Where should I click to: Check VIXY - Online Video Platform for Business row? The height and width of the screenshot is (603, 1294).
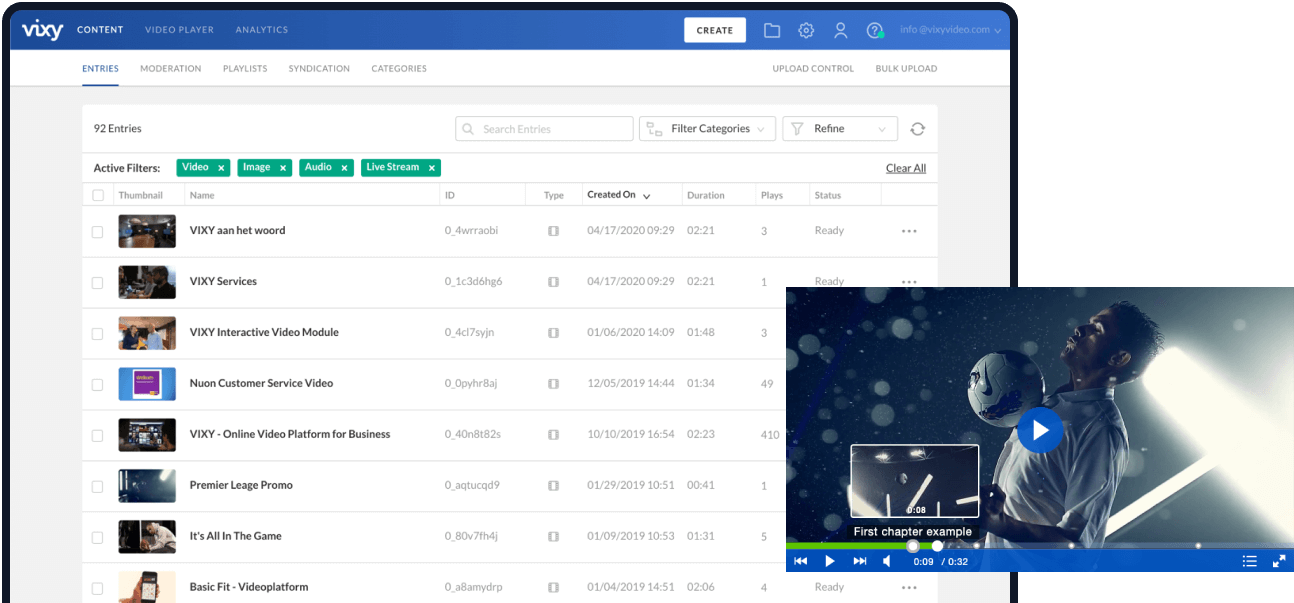tap(98, 436)
